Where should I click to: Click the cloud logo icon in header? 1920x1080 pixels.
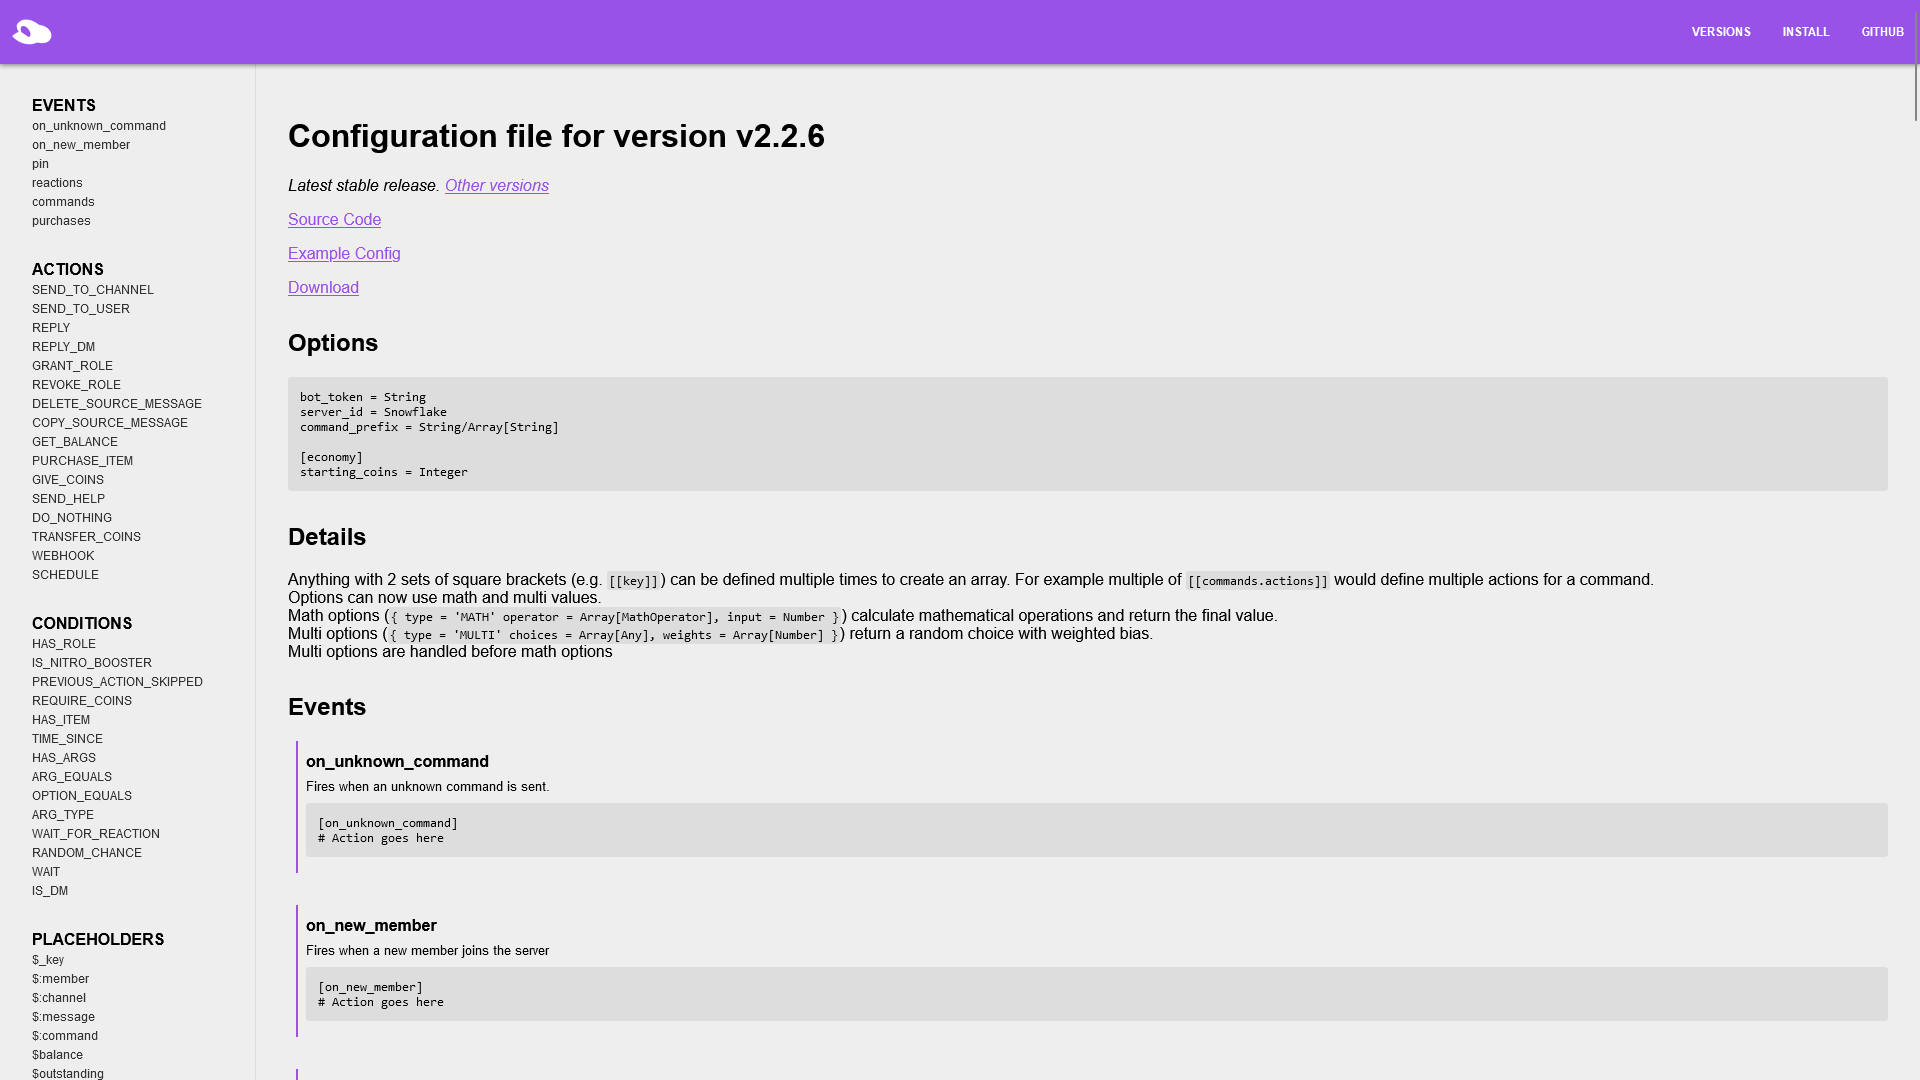pos(32,32)
